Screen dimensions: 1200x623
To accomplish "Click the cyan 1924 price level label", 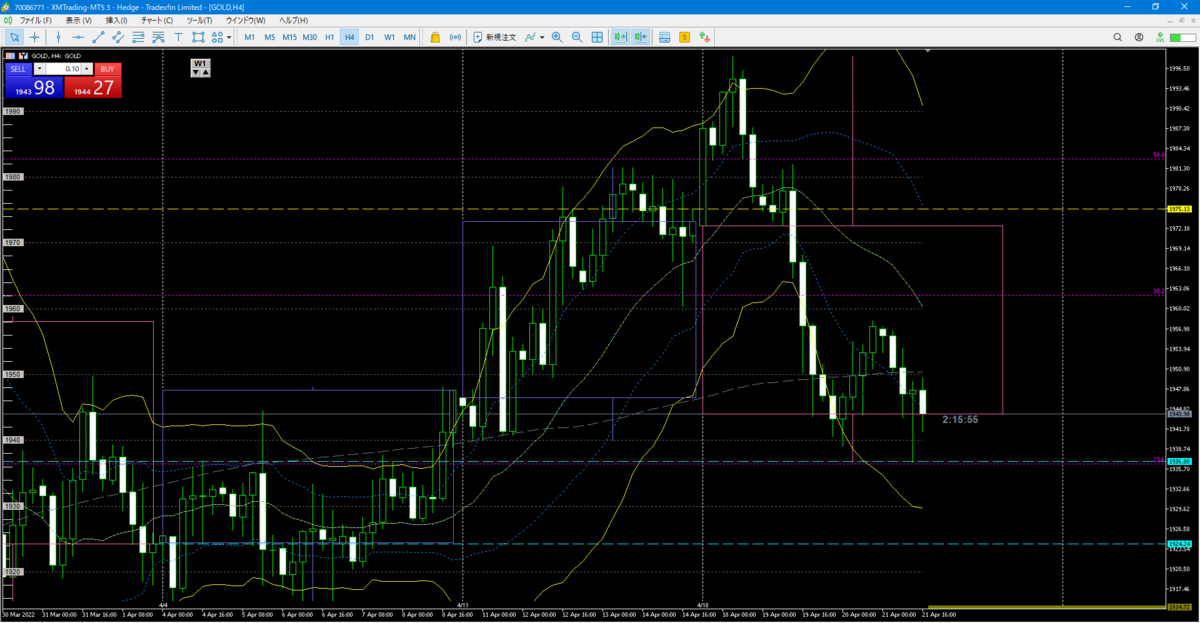I will [x=1177, y=544].
